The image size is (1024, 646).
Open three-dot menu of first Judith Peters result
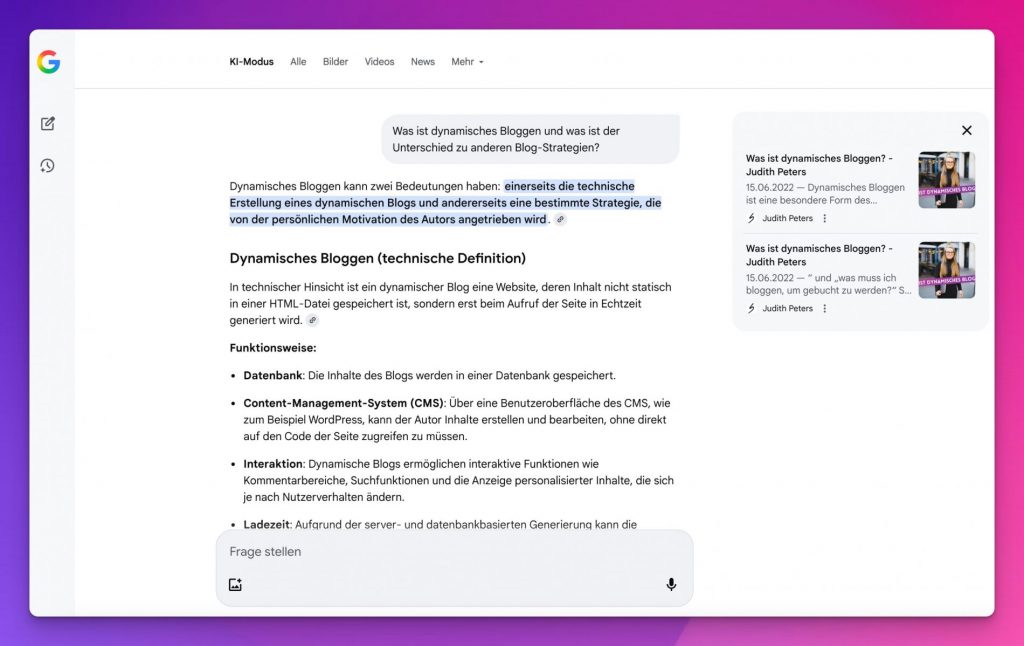[x=825, y=218]
